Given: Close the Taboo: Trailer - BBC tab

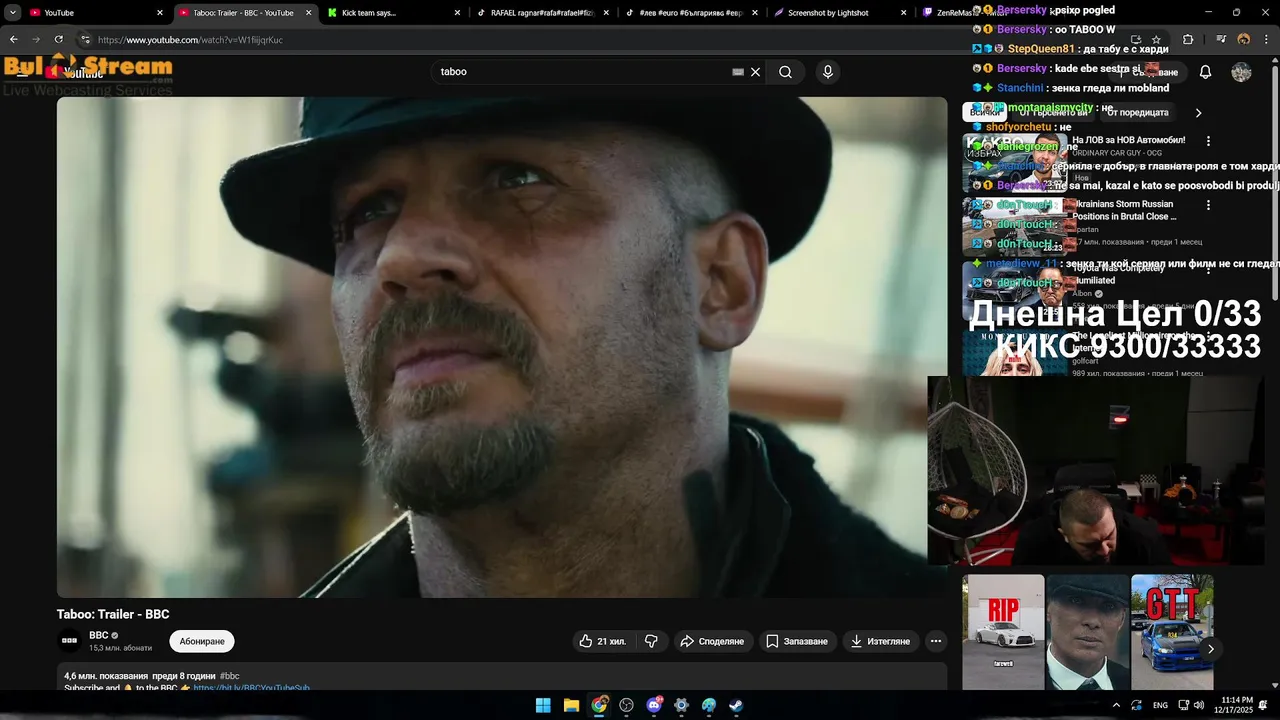Looking at the screenshot, I should point(309,13).
